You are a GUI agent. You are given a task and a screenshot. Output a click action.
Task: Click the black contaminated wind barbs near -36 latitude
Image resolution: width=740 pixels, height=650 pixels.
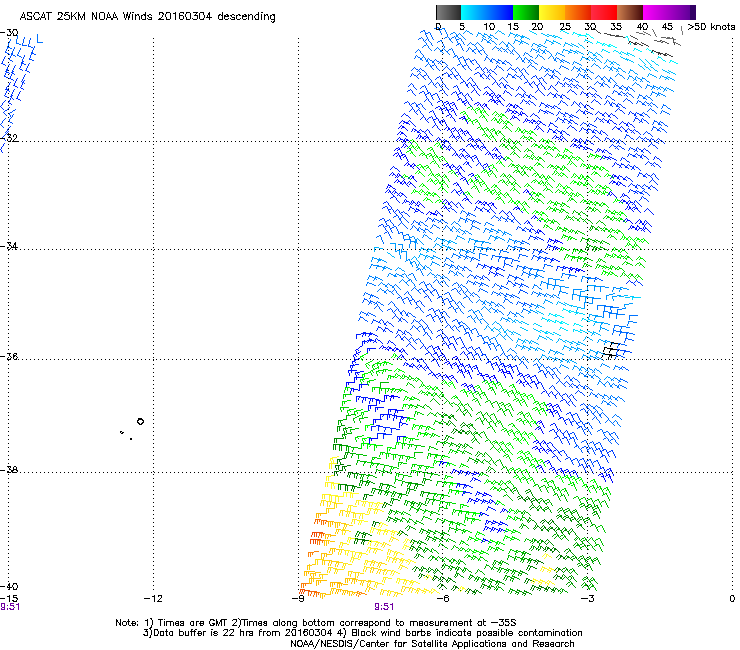pyautogui.click(x=611, y=350)
